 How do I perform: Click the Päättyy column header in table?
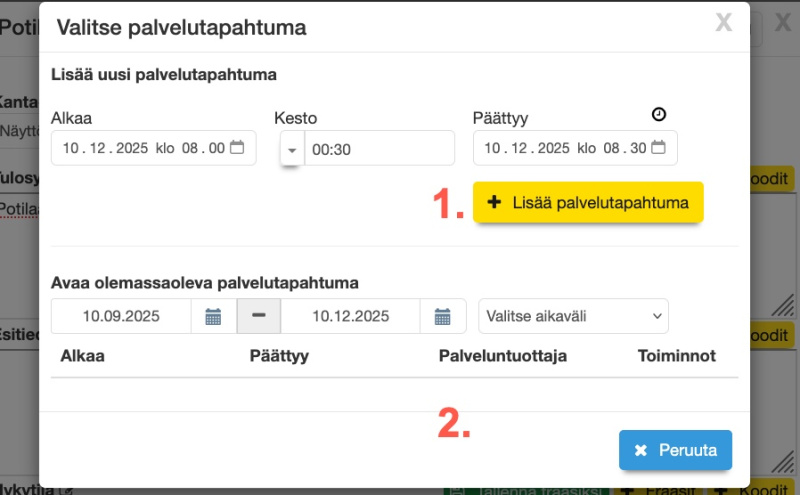[x=279, y=356]
